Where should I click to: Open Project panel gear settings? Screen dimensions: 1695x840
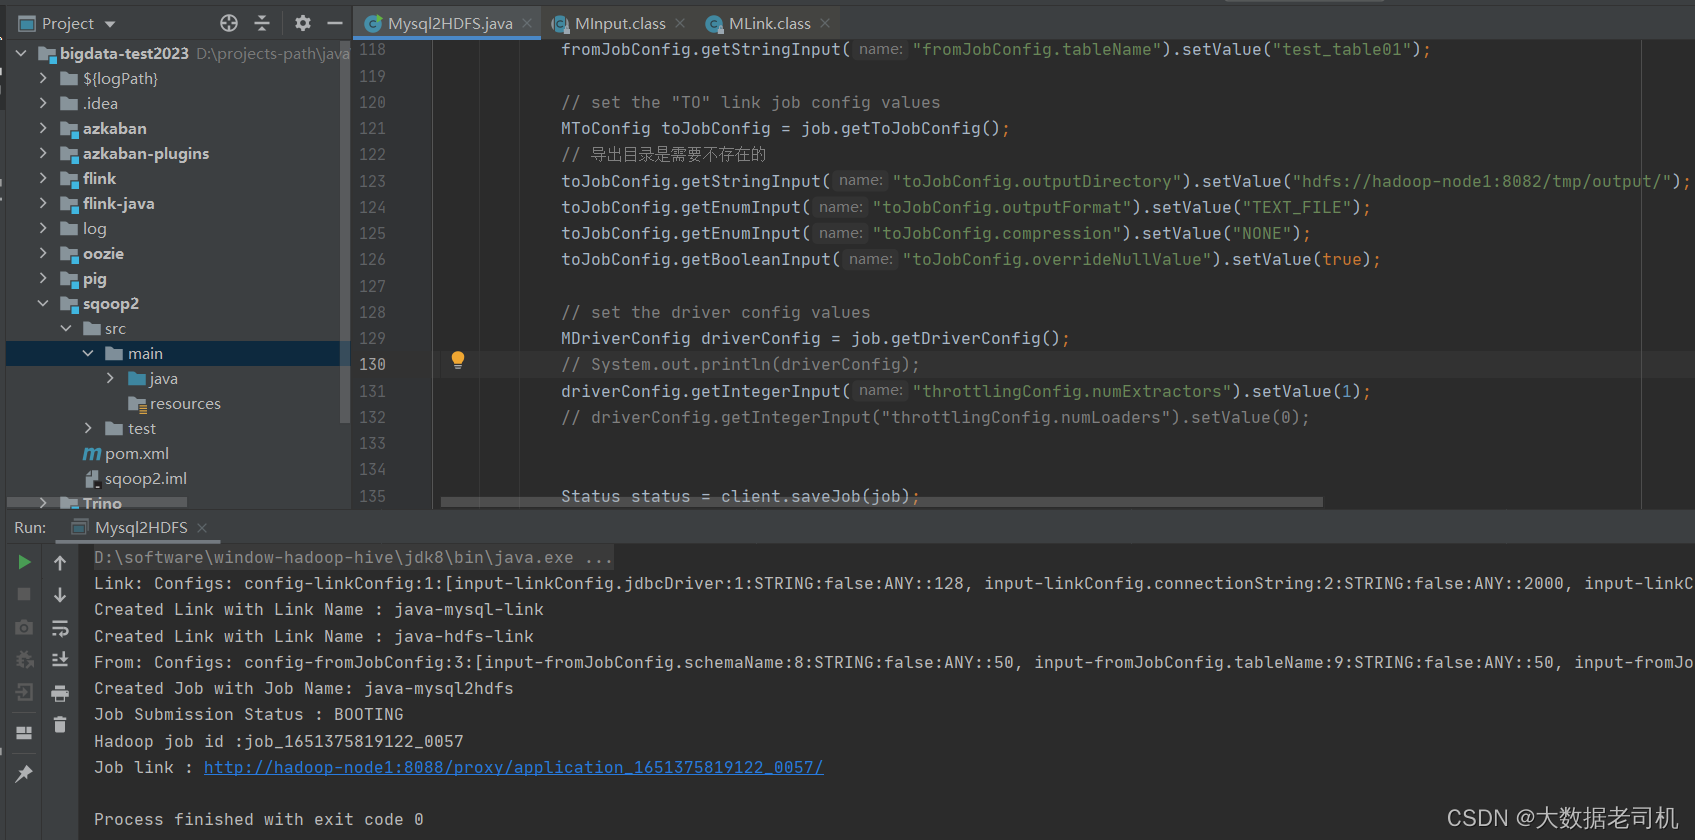pyautogui.click(x=303, y=23)
